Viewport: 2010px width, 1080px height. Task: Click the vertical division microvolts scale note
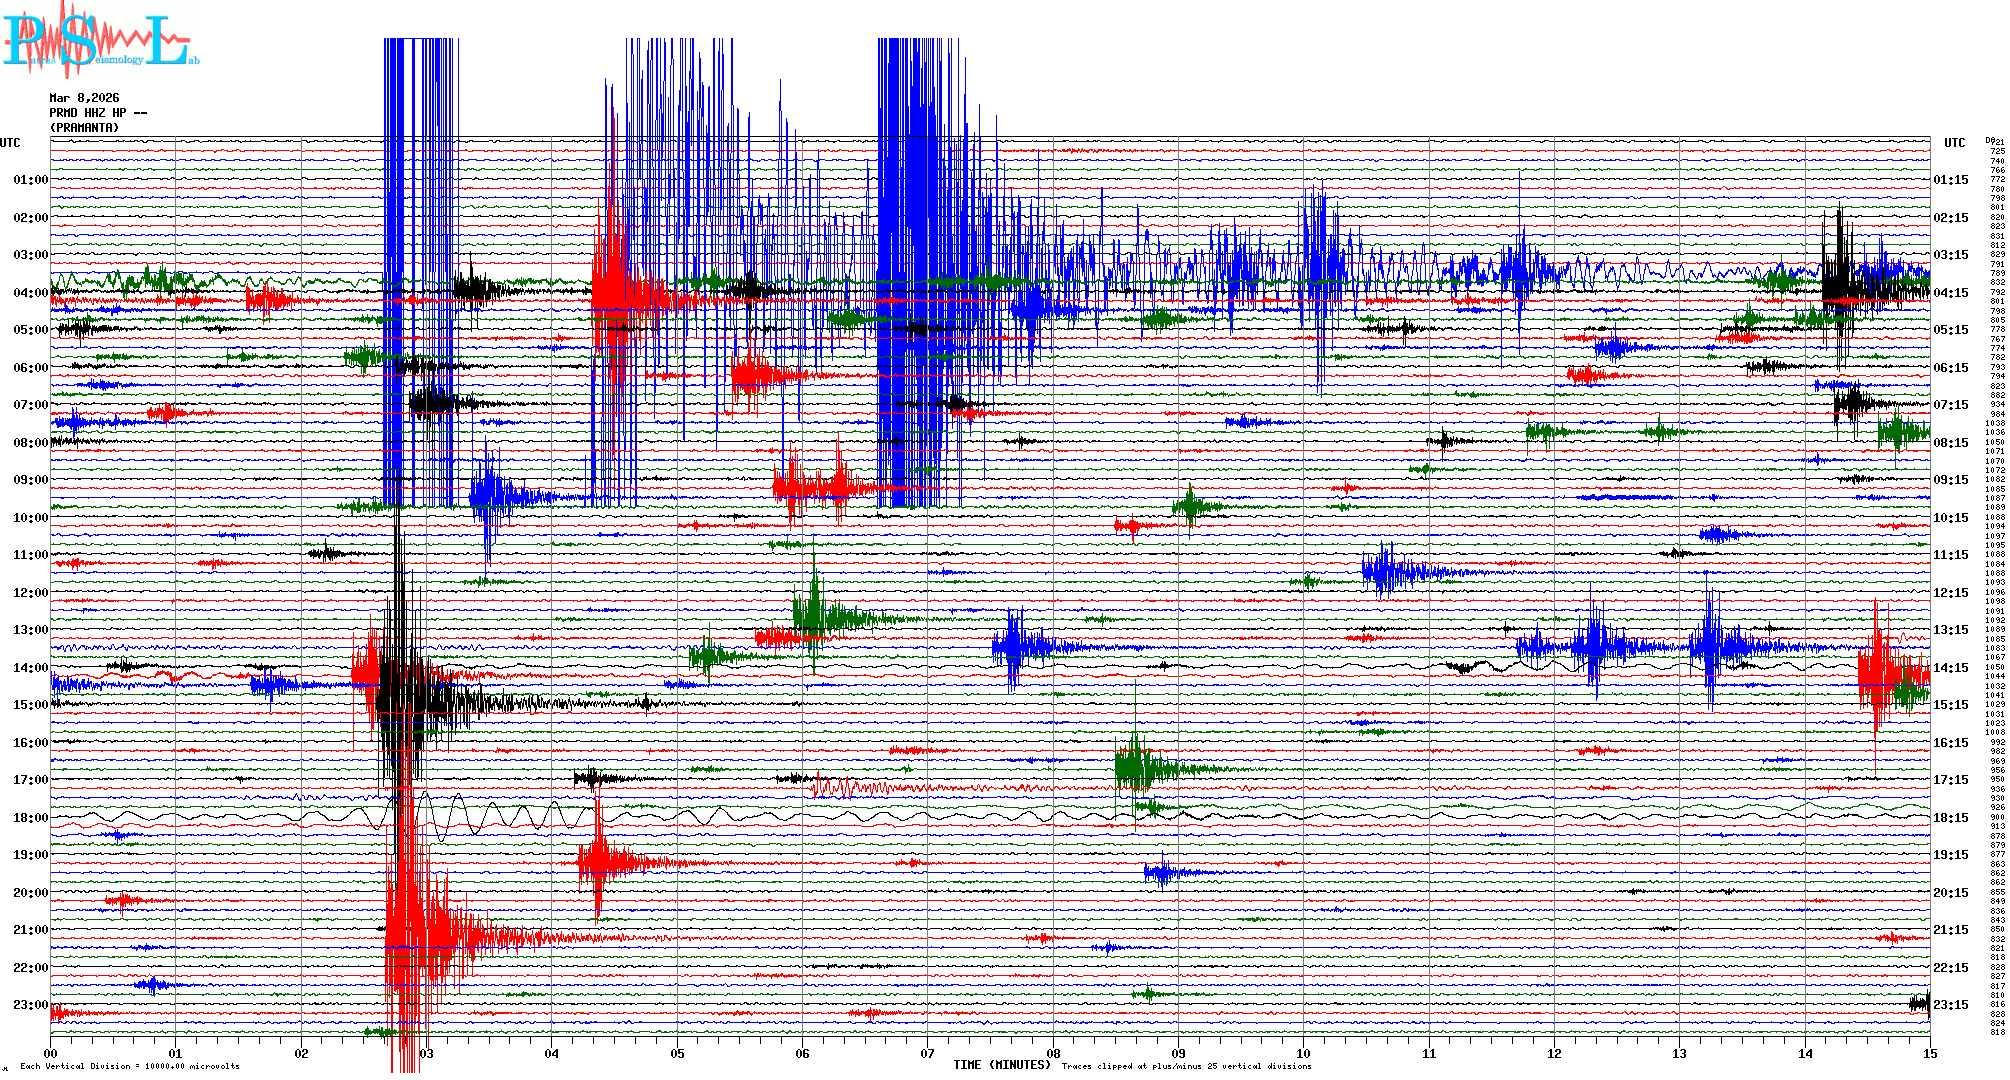click(x=130, y=1066)
